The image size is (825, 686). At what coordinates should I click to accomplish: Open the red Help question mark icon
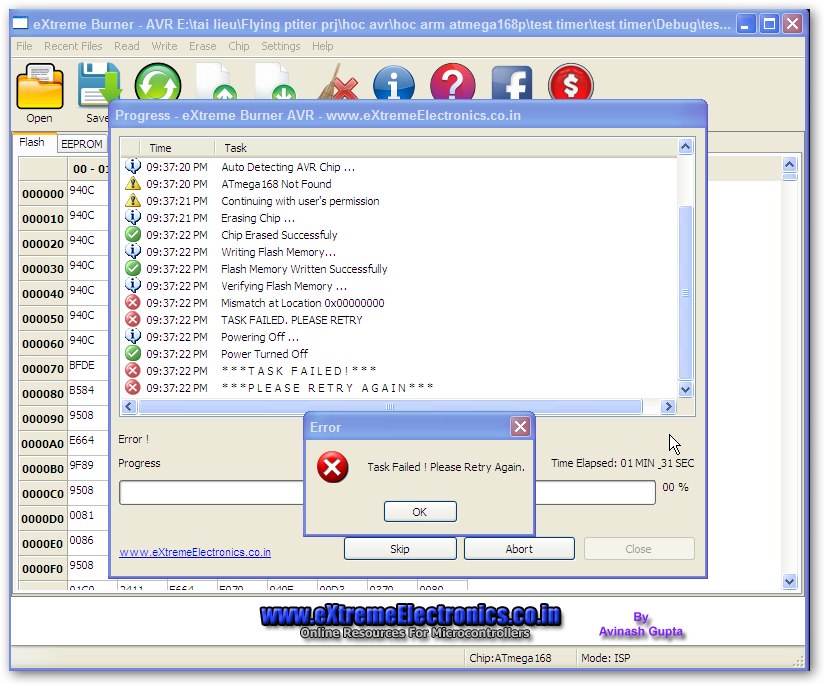tap(452, 82)
